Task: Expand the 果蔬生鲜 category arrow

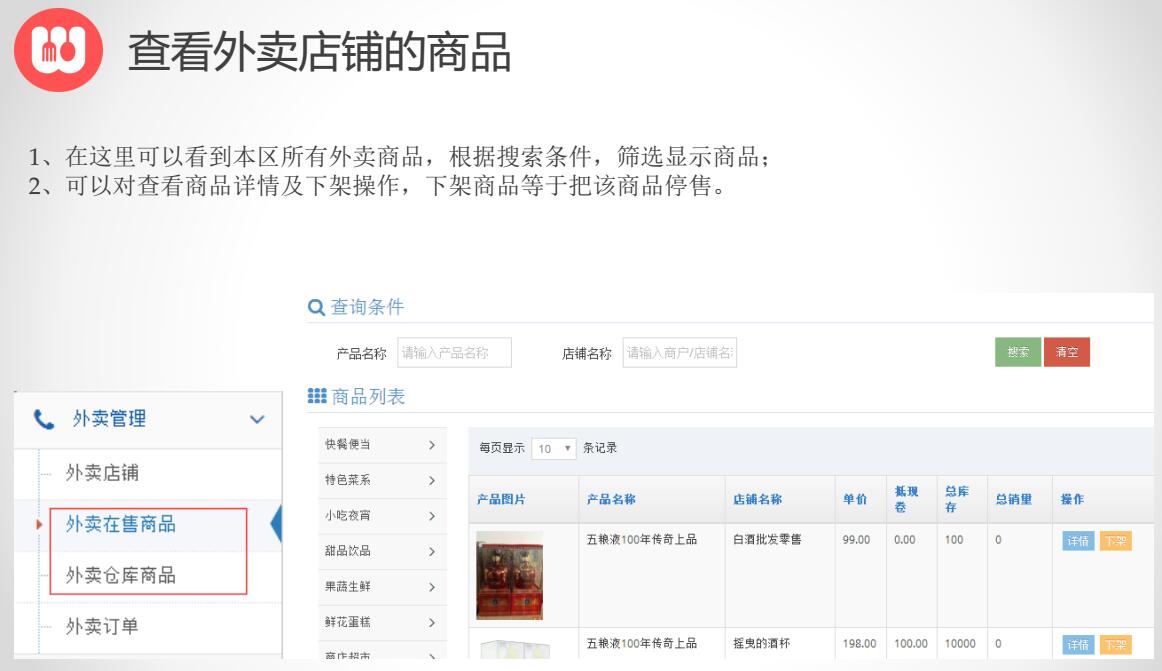Action: [432, 587]
